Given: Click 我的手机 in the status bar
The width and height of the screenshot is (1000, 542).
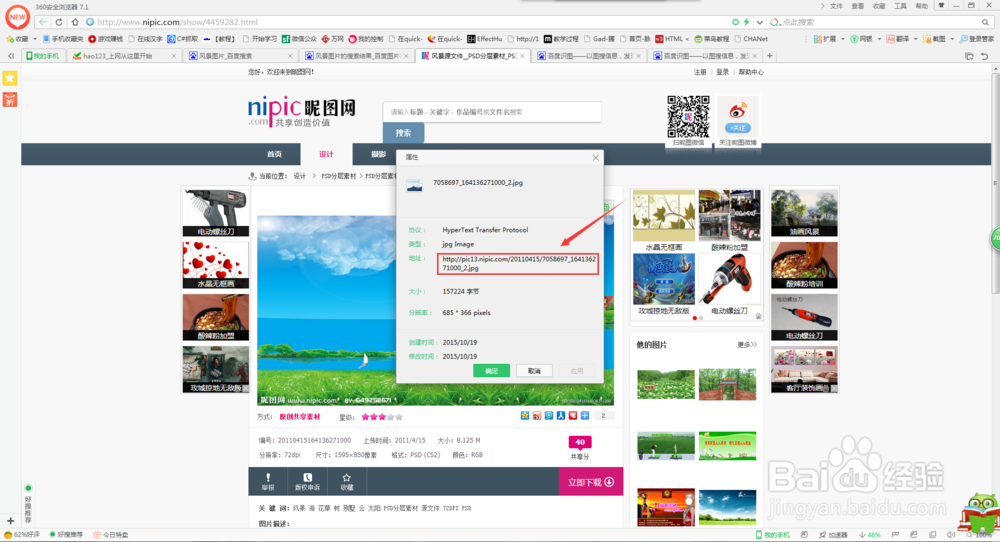Looking at the screenshot, I should [772, 535].
